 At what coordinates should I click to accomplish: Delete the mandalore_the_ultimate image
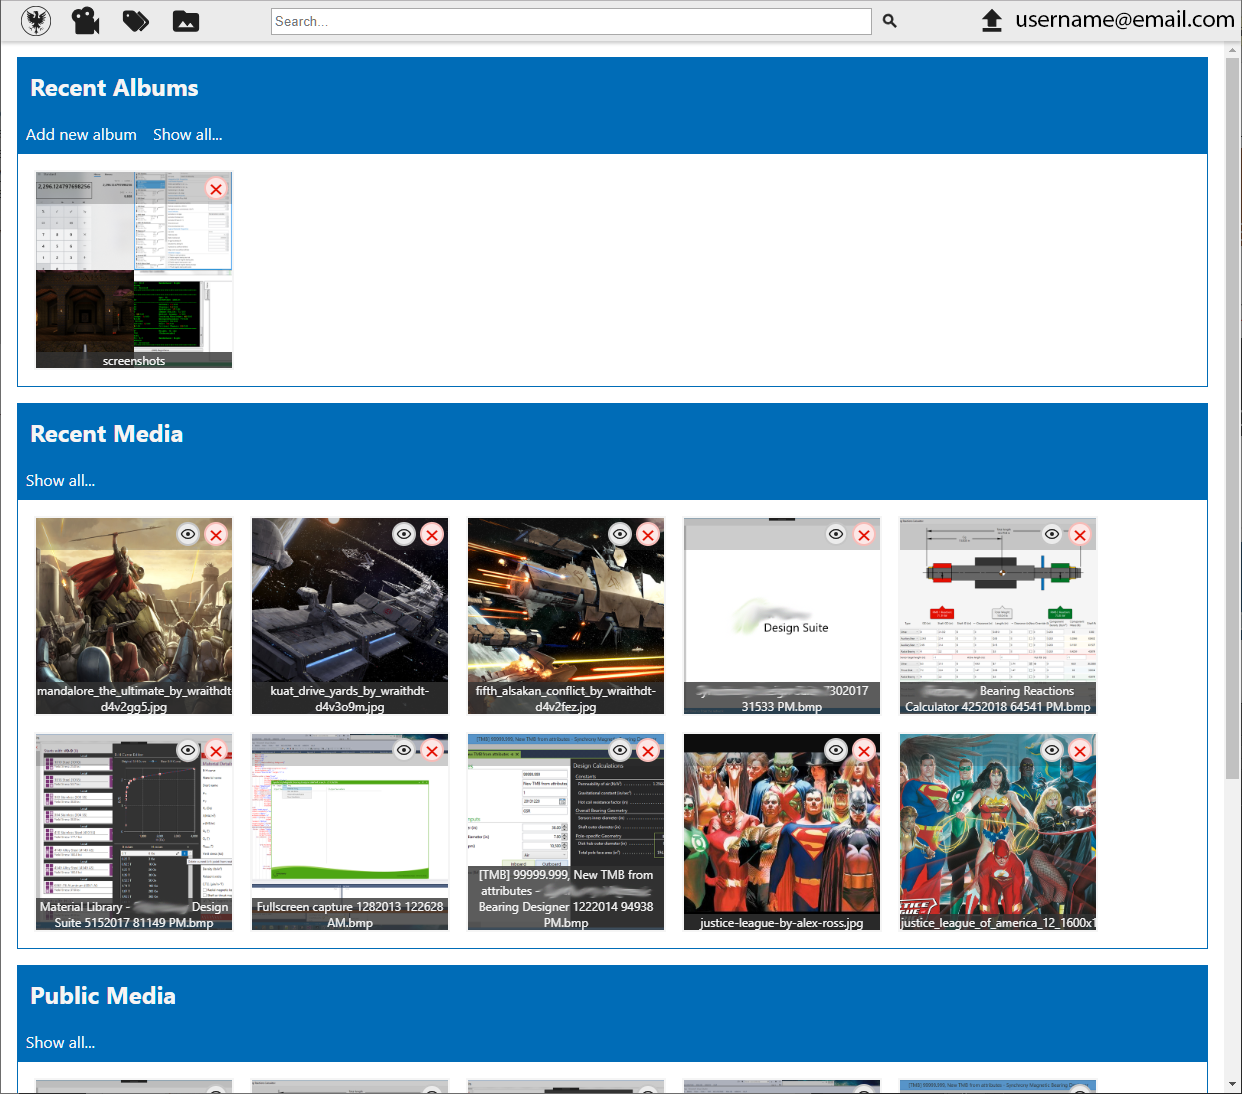(x=216, y=534)
